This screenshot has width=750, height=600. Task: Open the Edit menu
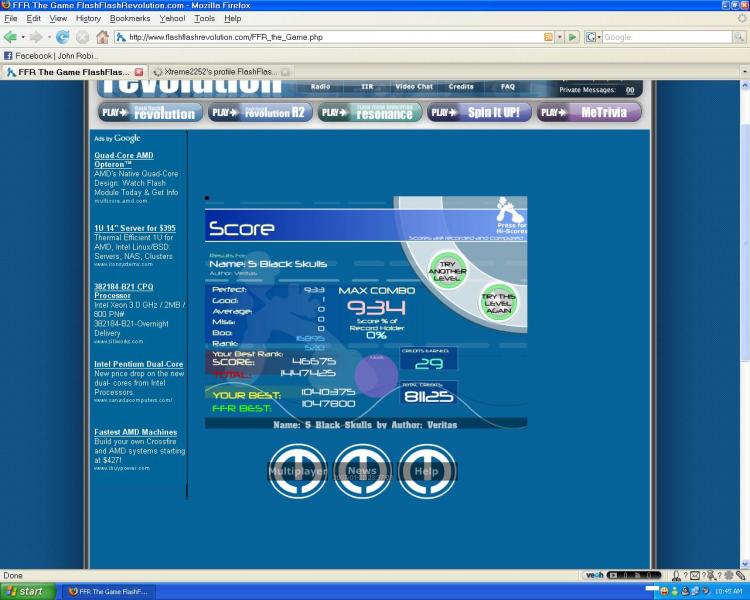[33, 18]
